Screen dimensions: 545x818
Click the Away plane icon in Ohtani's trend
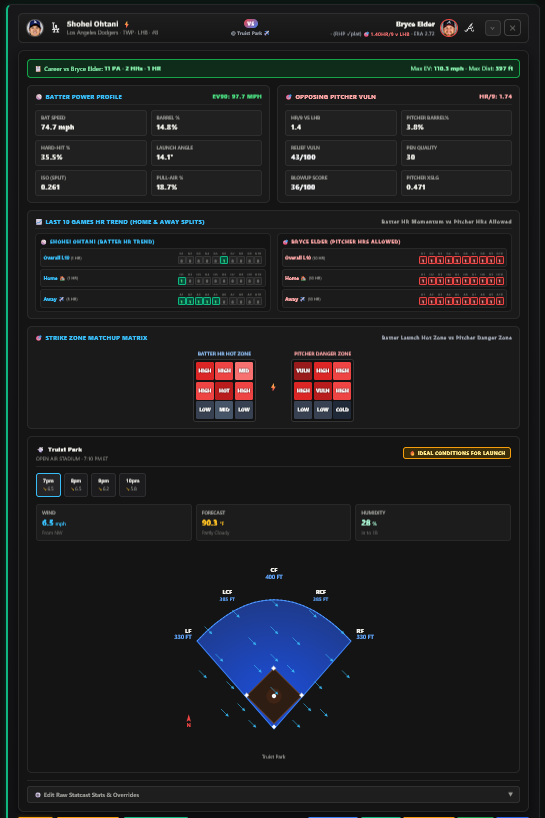click(x=61, y=299)
